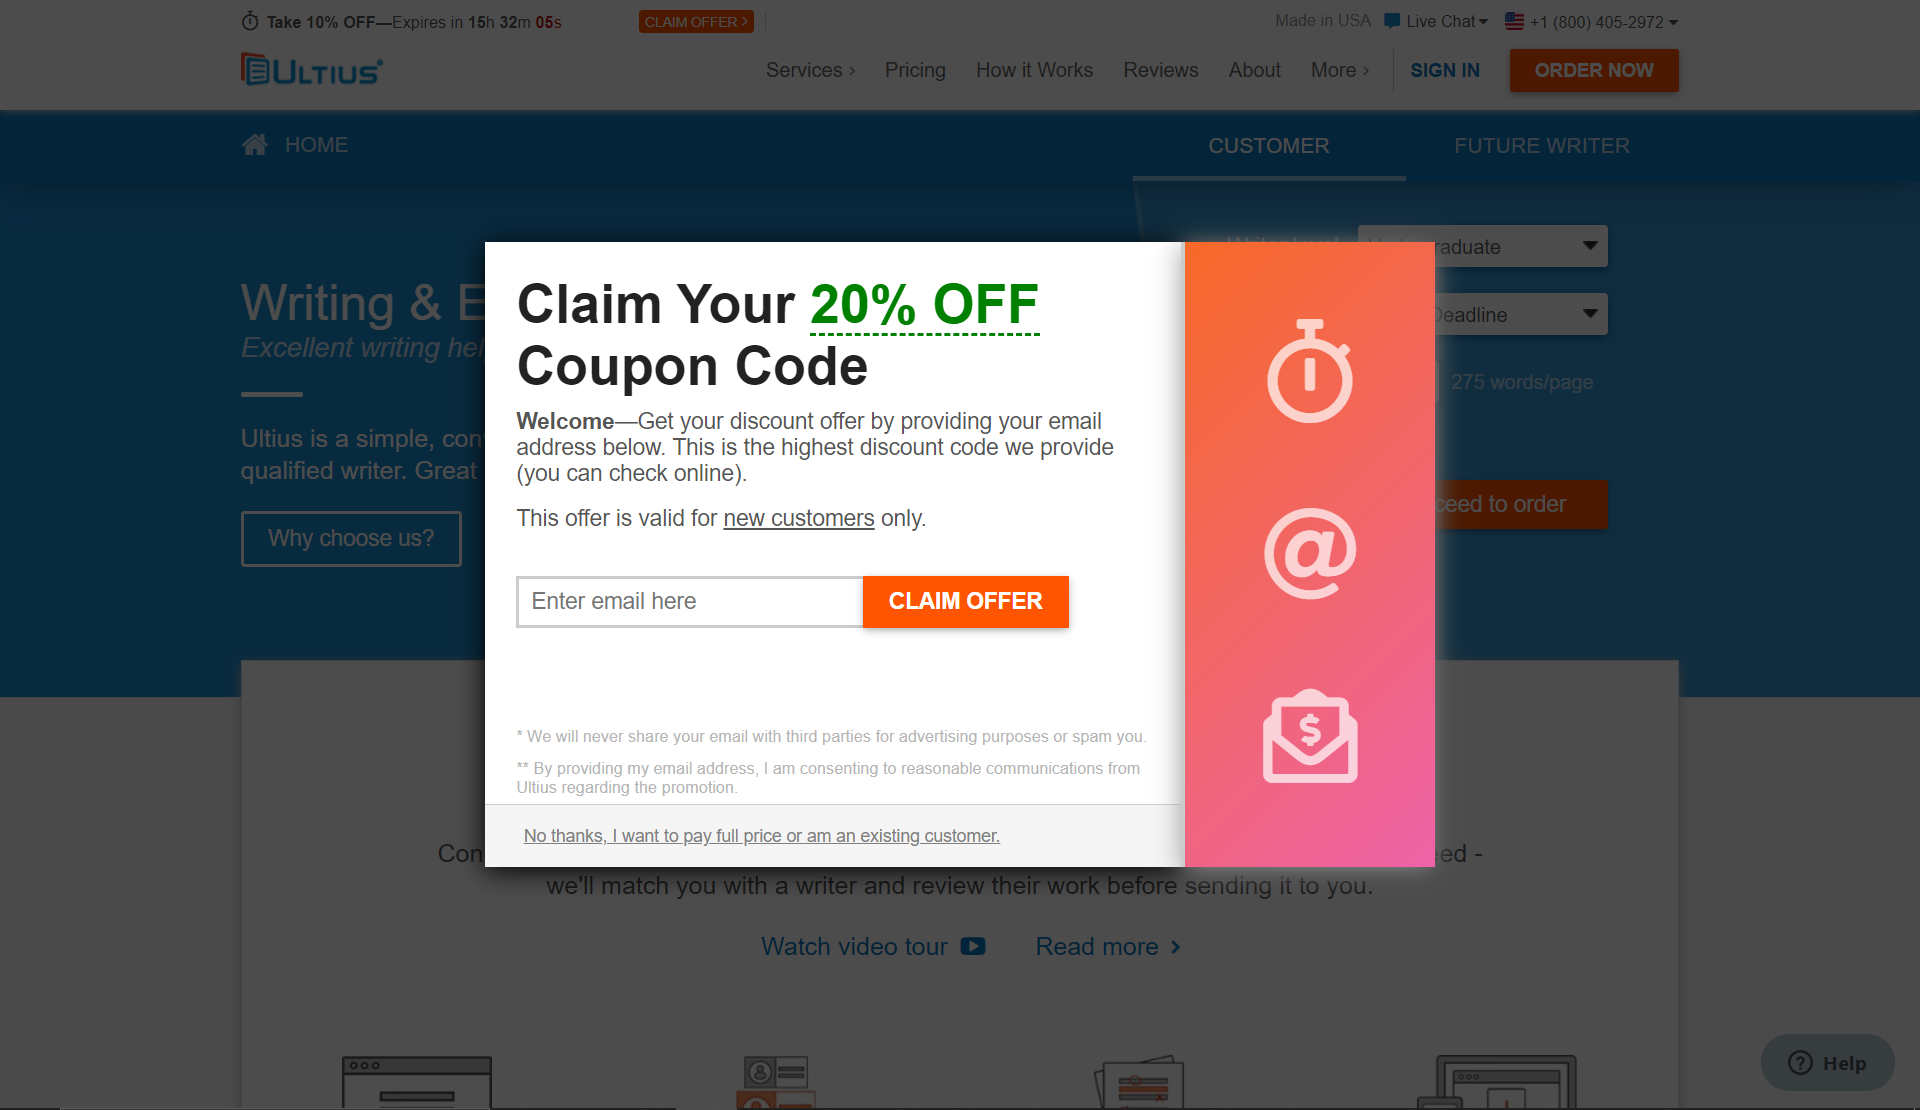This screenshot has width=1920, height=1110.
Task: Click no thanks existing customer link
Action: pyautogui.click(x=760, y=834)
